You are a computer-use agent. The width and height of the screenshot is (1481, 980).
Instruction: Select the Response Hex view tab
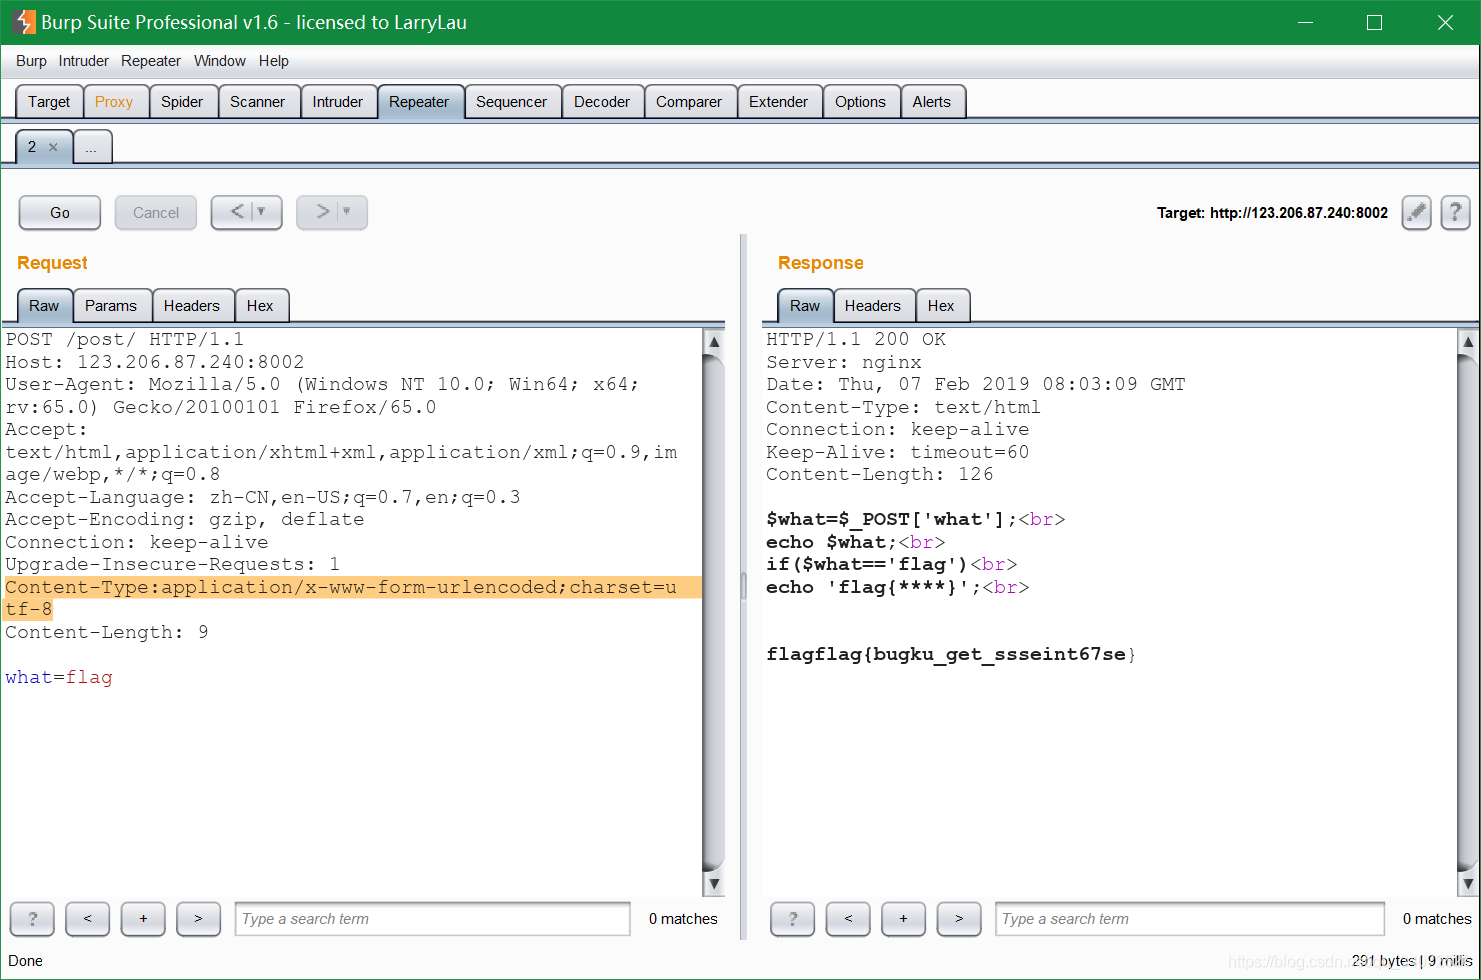pos(941,306)
